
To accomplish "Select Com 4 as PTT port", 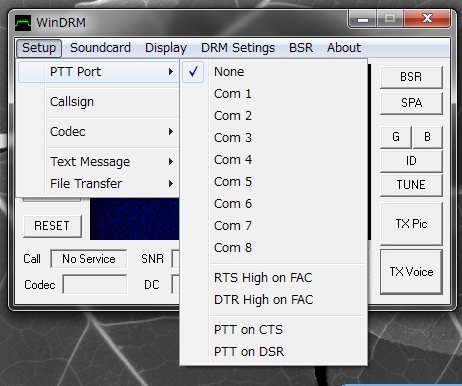I will pyautogui.click(x=274, y=160).
